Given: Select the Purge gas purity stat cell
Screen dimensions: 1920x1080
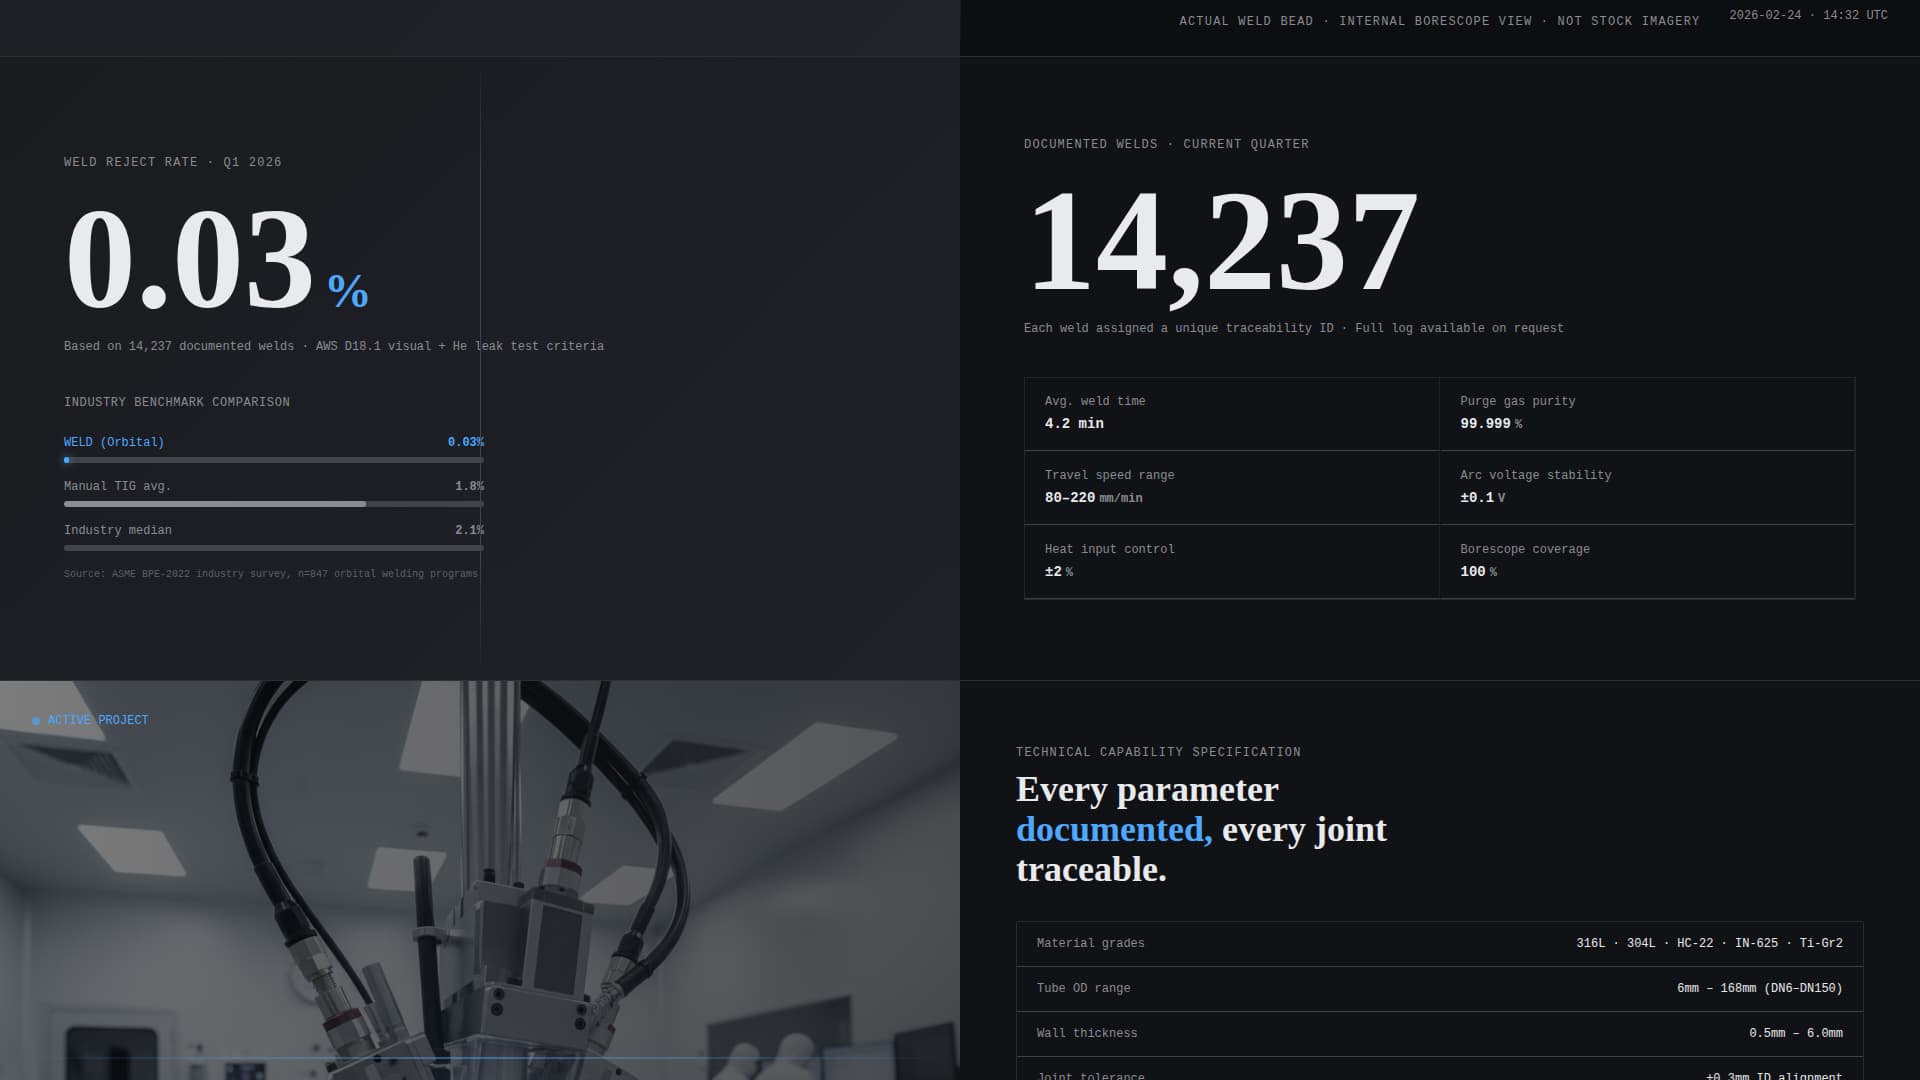Looking at the screenshot, I should 1646,413.
